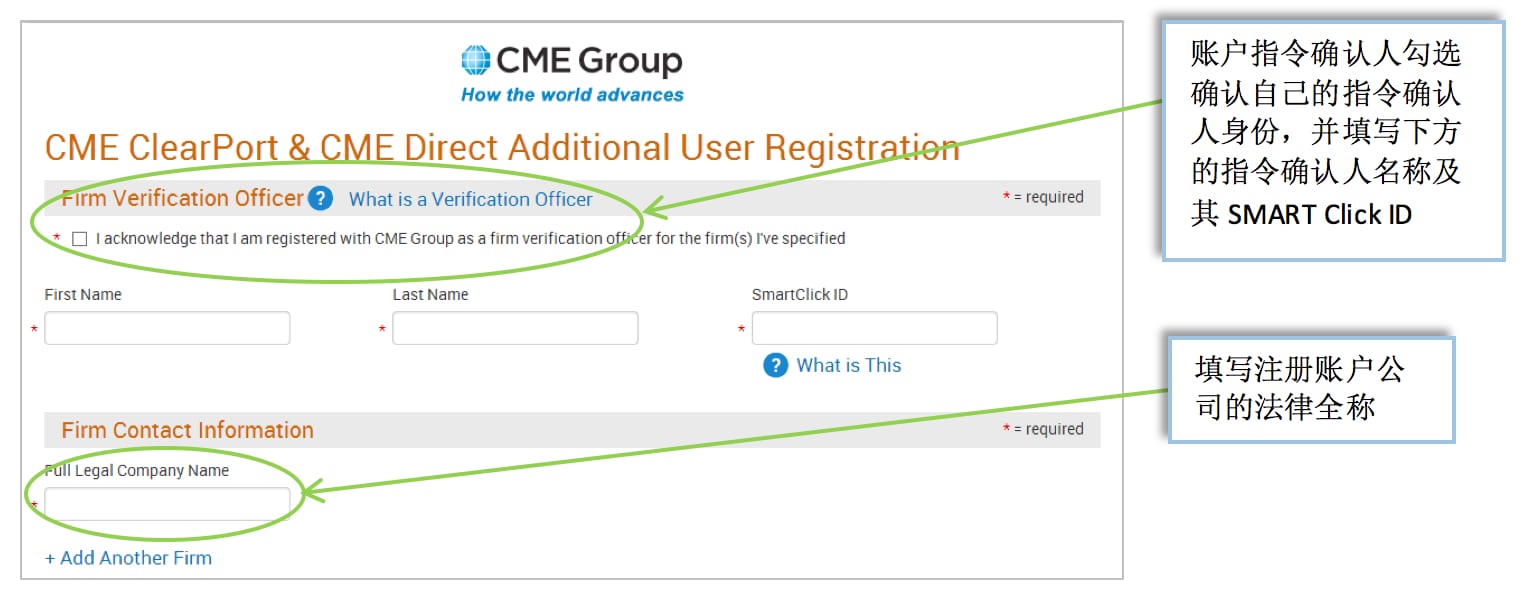Click into the Full Legal Company Name field
This screenshot has width=1528, height=596.
(167, 504)
